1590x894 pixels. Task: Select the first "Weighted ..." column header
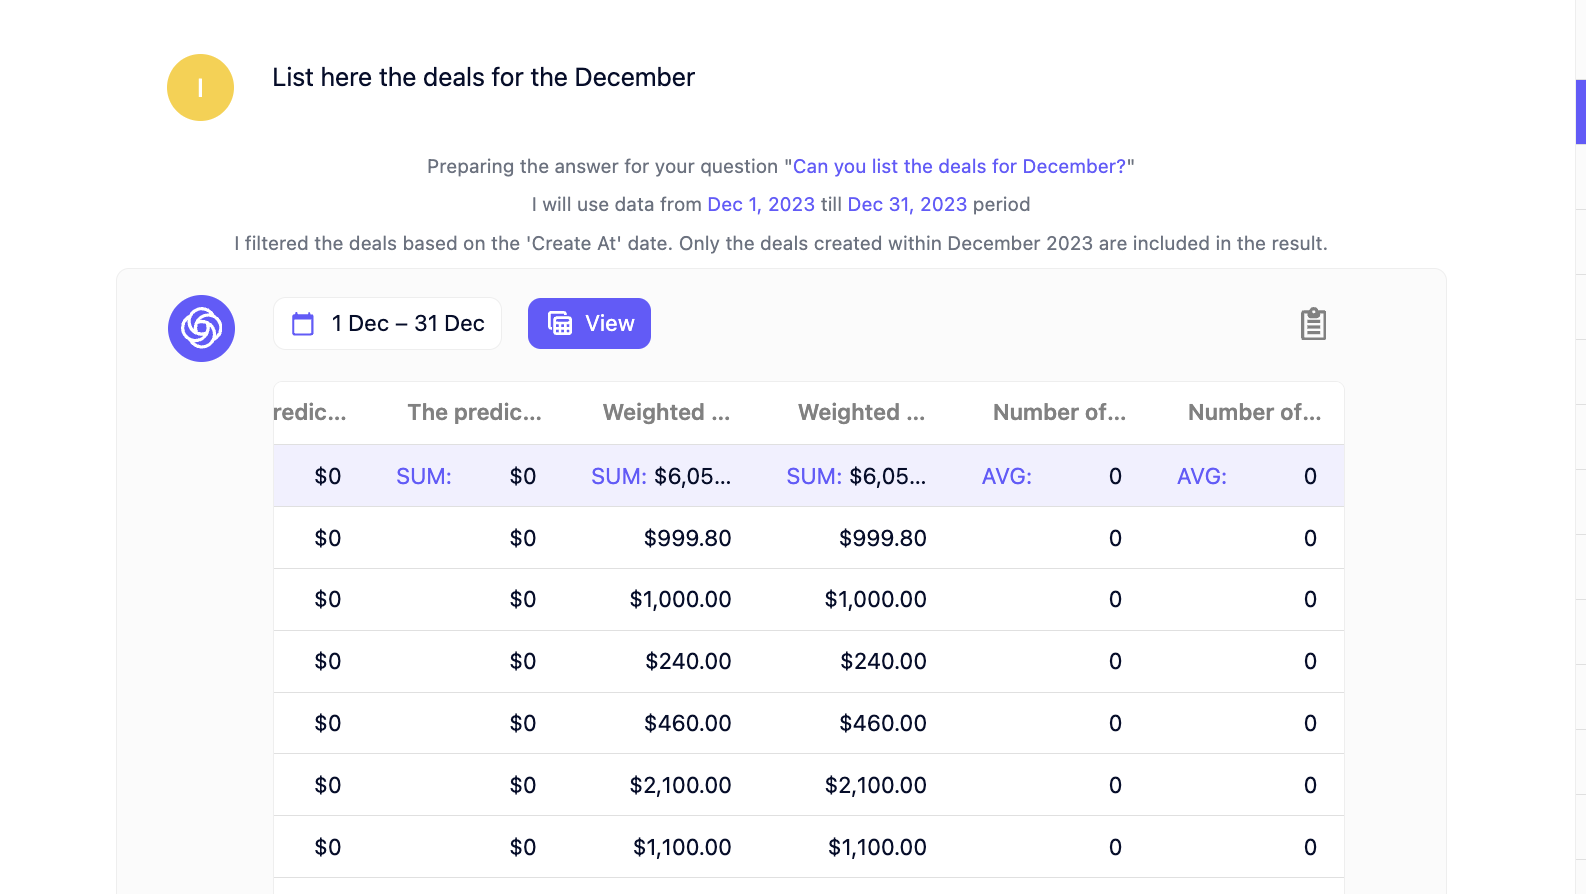click(x=666, y=412)
